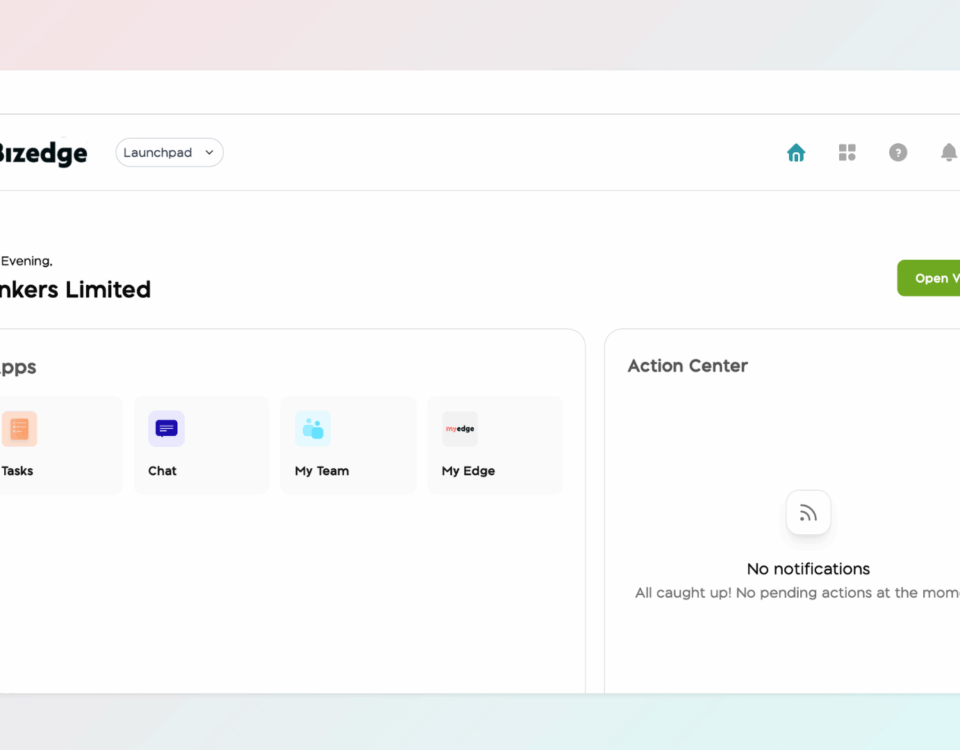The width and height of the screenshot is (960, 750).
Task: Click the myedge logo icon
Action: (460, 429)
